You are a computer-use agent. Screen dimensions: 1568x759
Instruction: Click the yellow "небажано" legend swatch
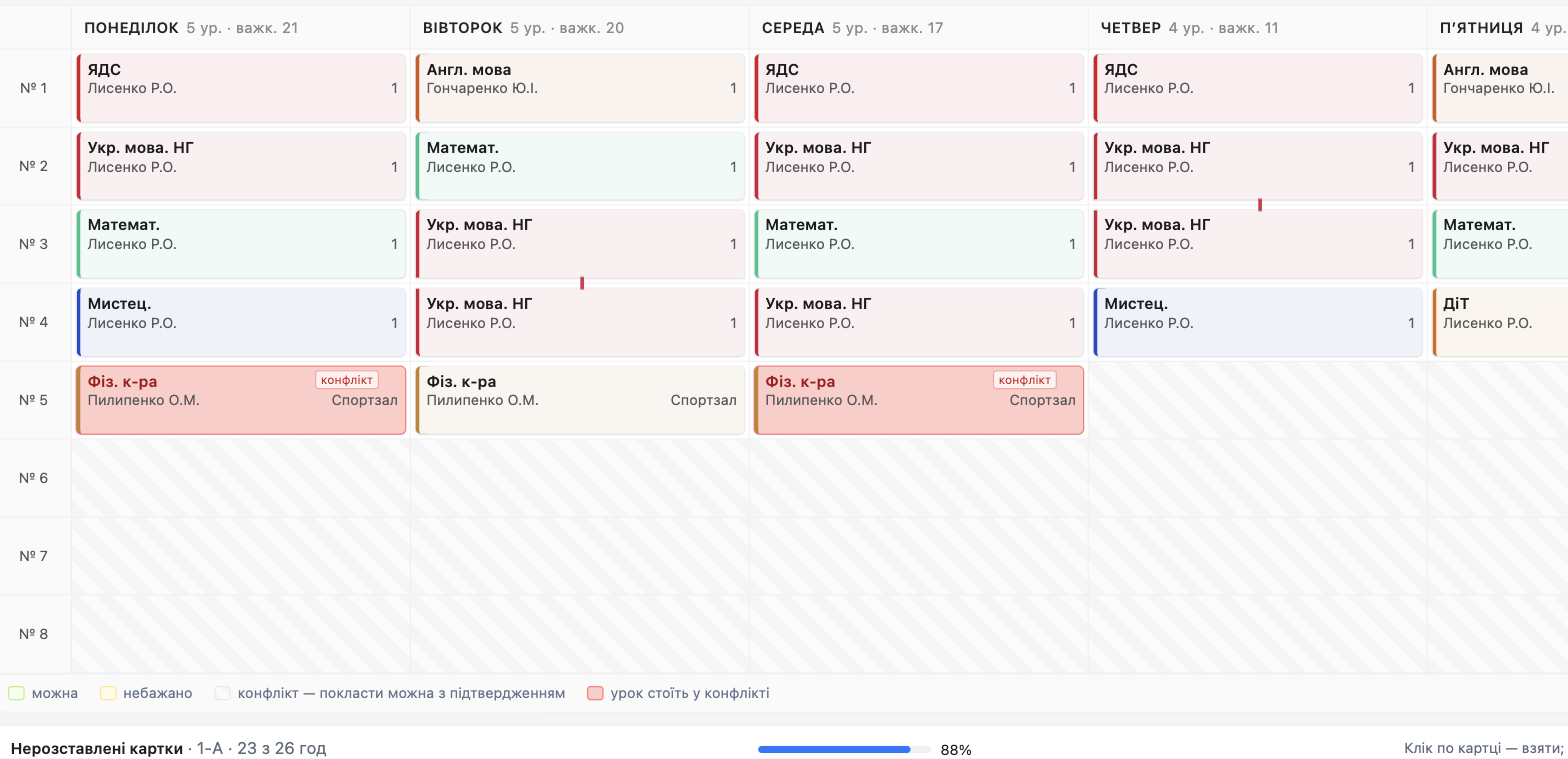(x=108, y=693)
